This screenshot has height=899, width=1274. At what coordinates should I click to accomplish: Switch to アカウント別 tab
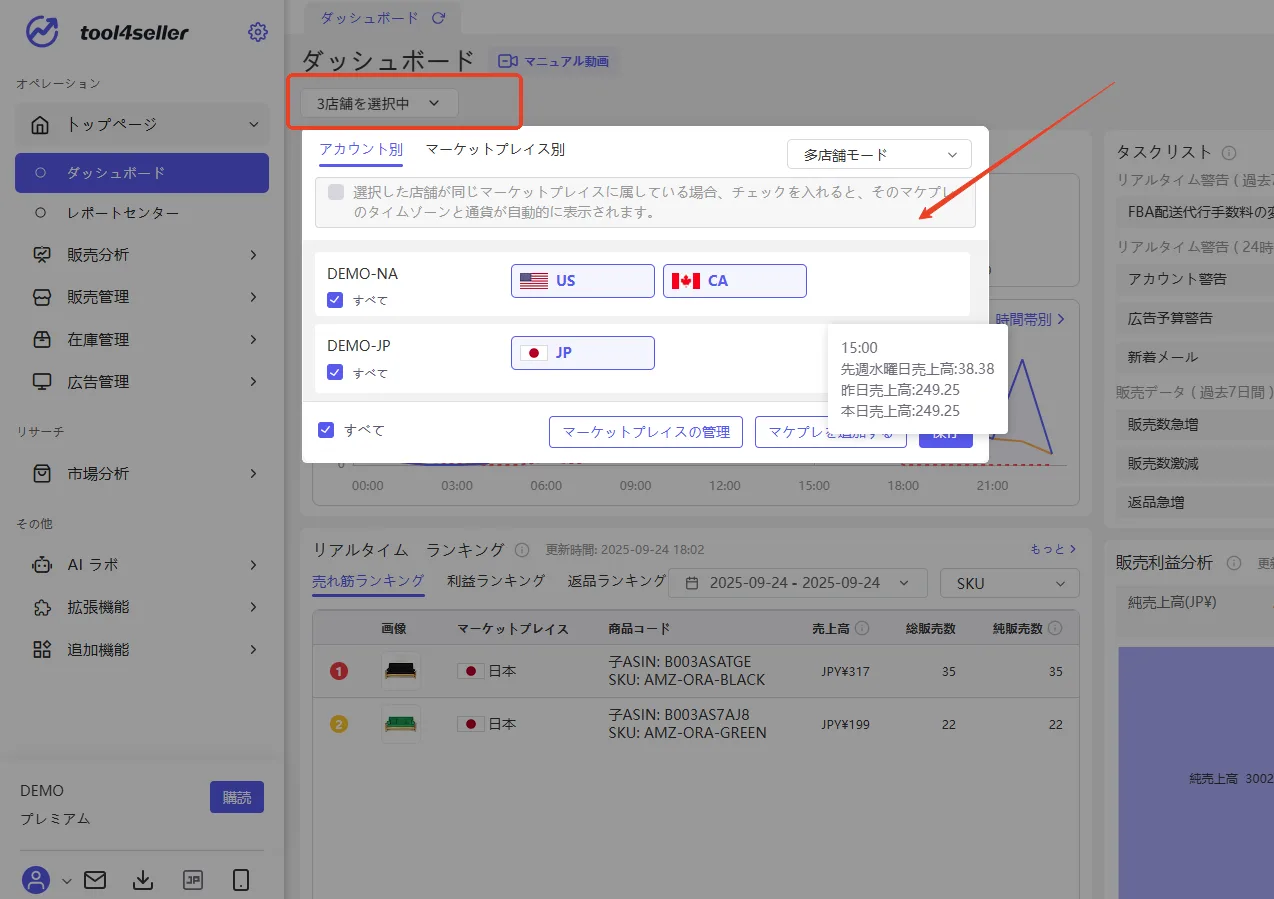point(361,150)
